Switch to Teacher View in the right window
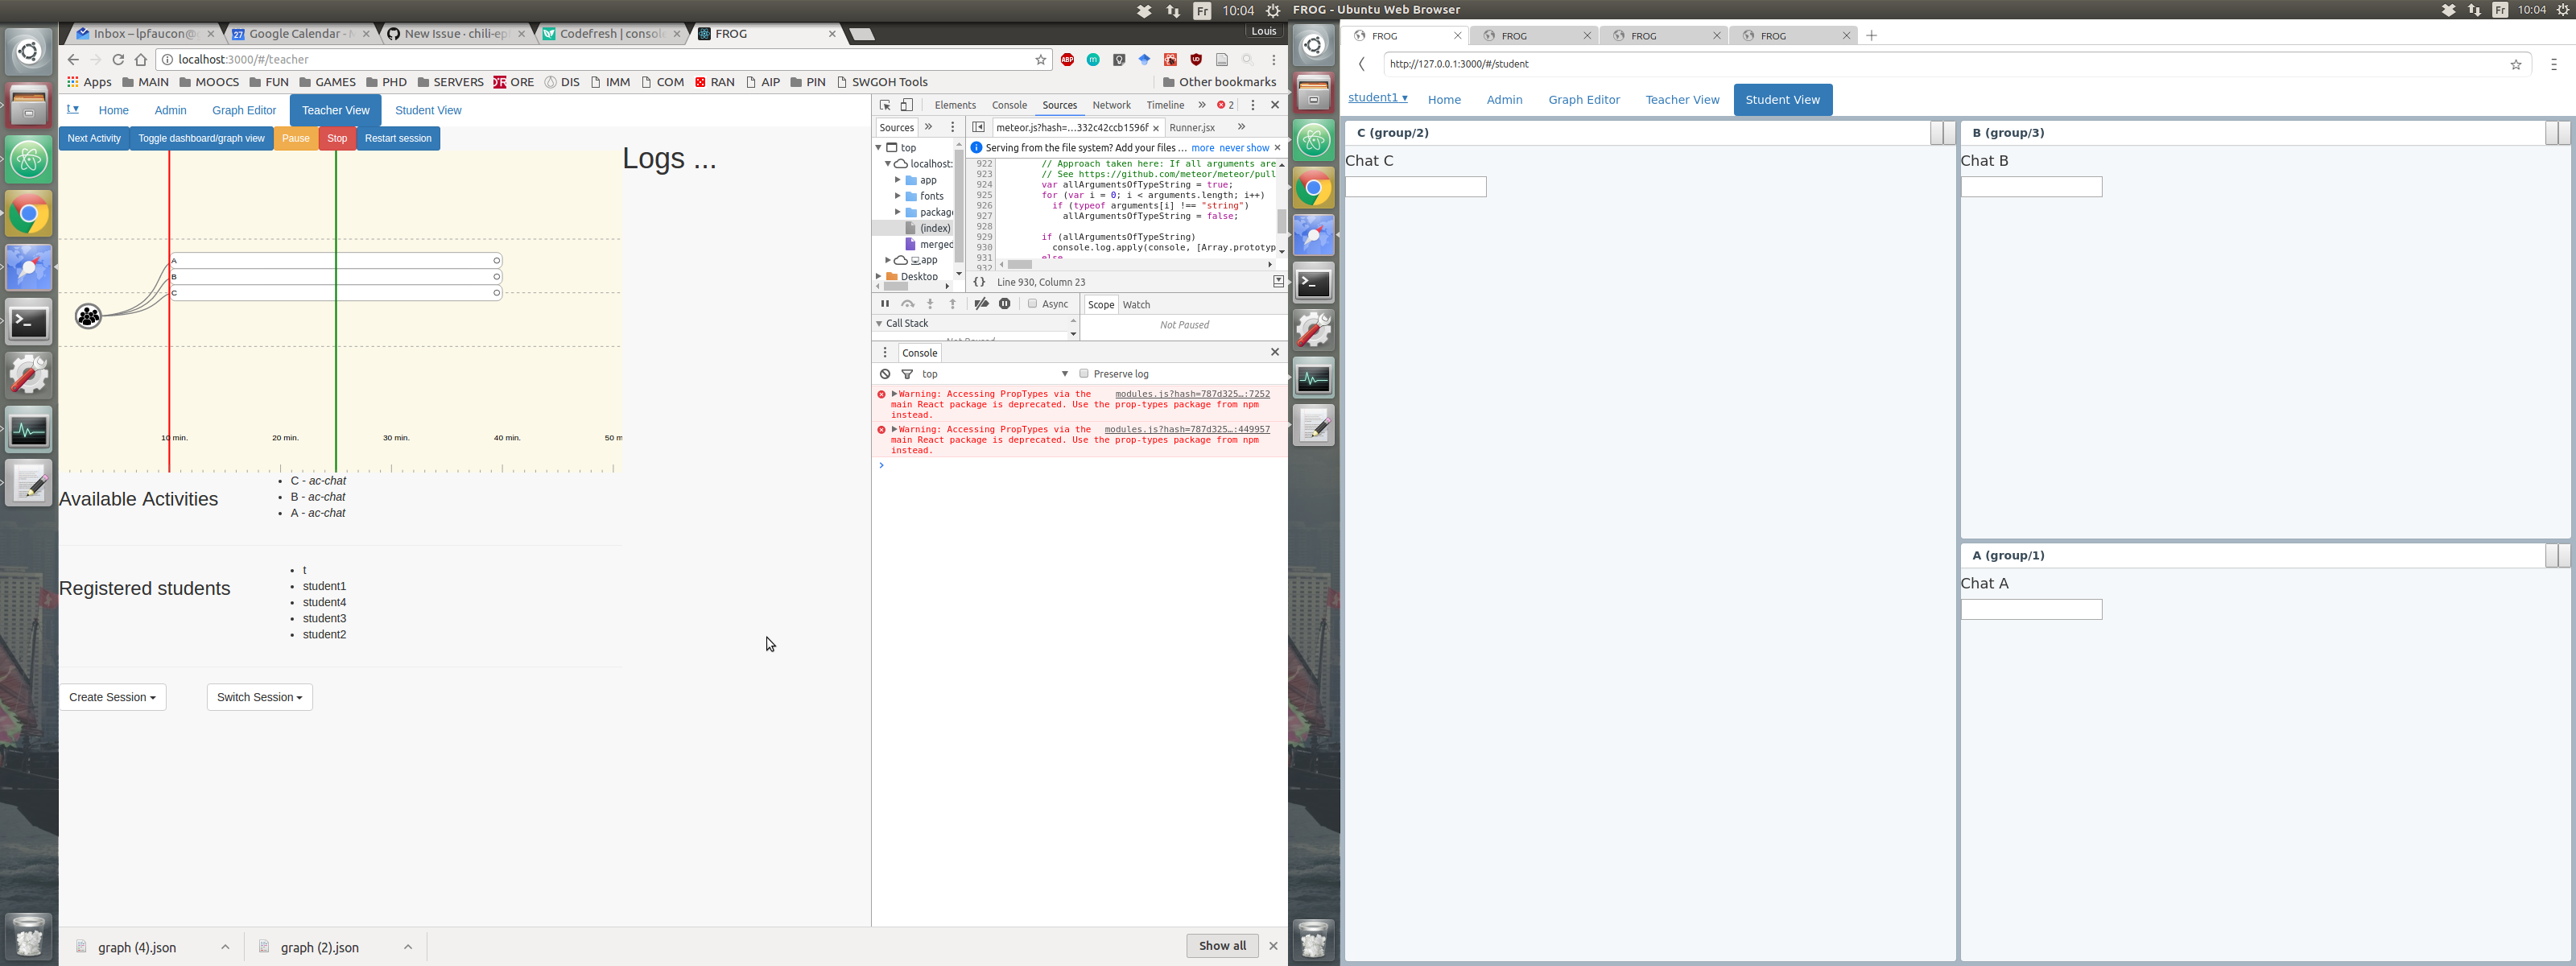2576x966 pixels. [x=1682, y=99]
